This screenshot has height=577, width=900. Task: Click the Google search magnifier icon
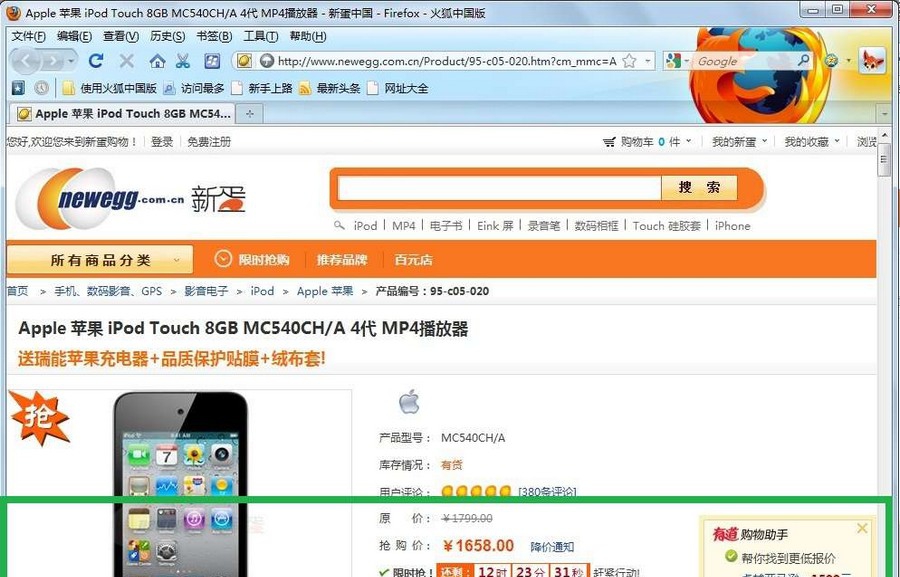[x=804, y=60]
